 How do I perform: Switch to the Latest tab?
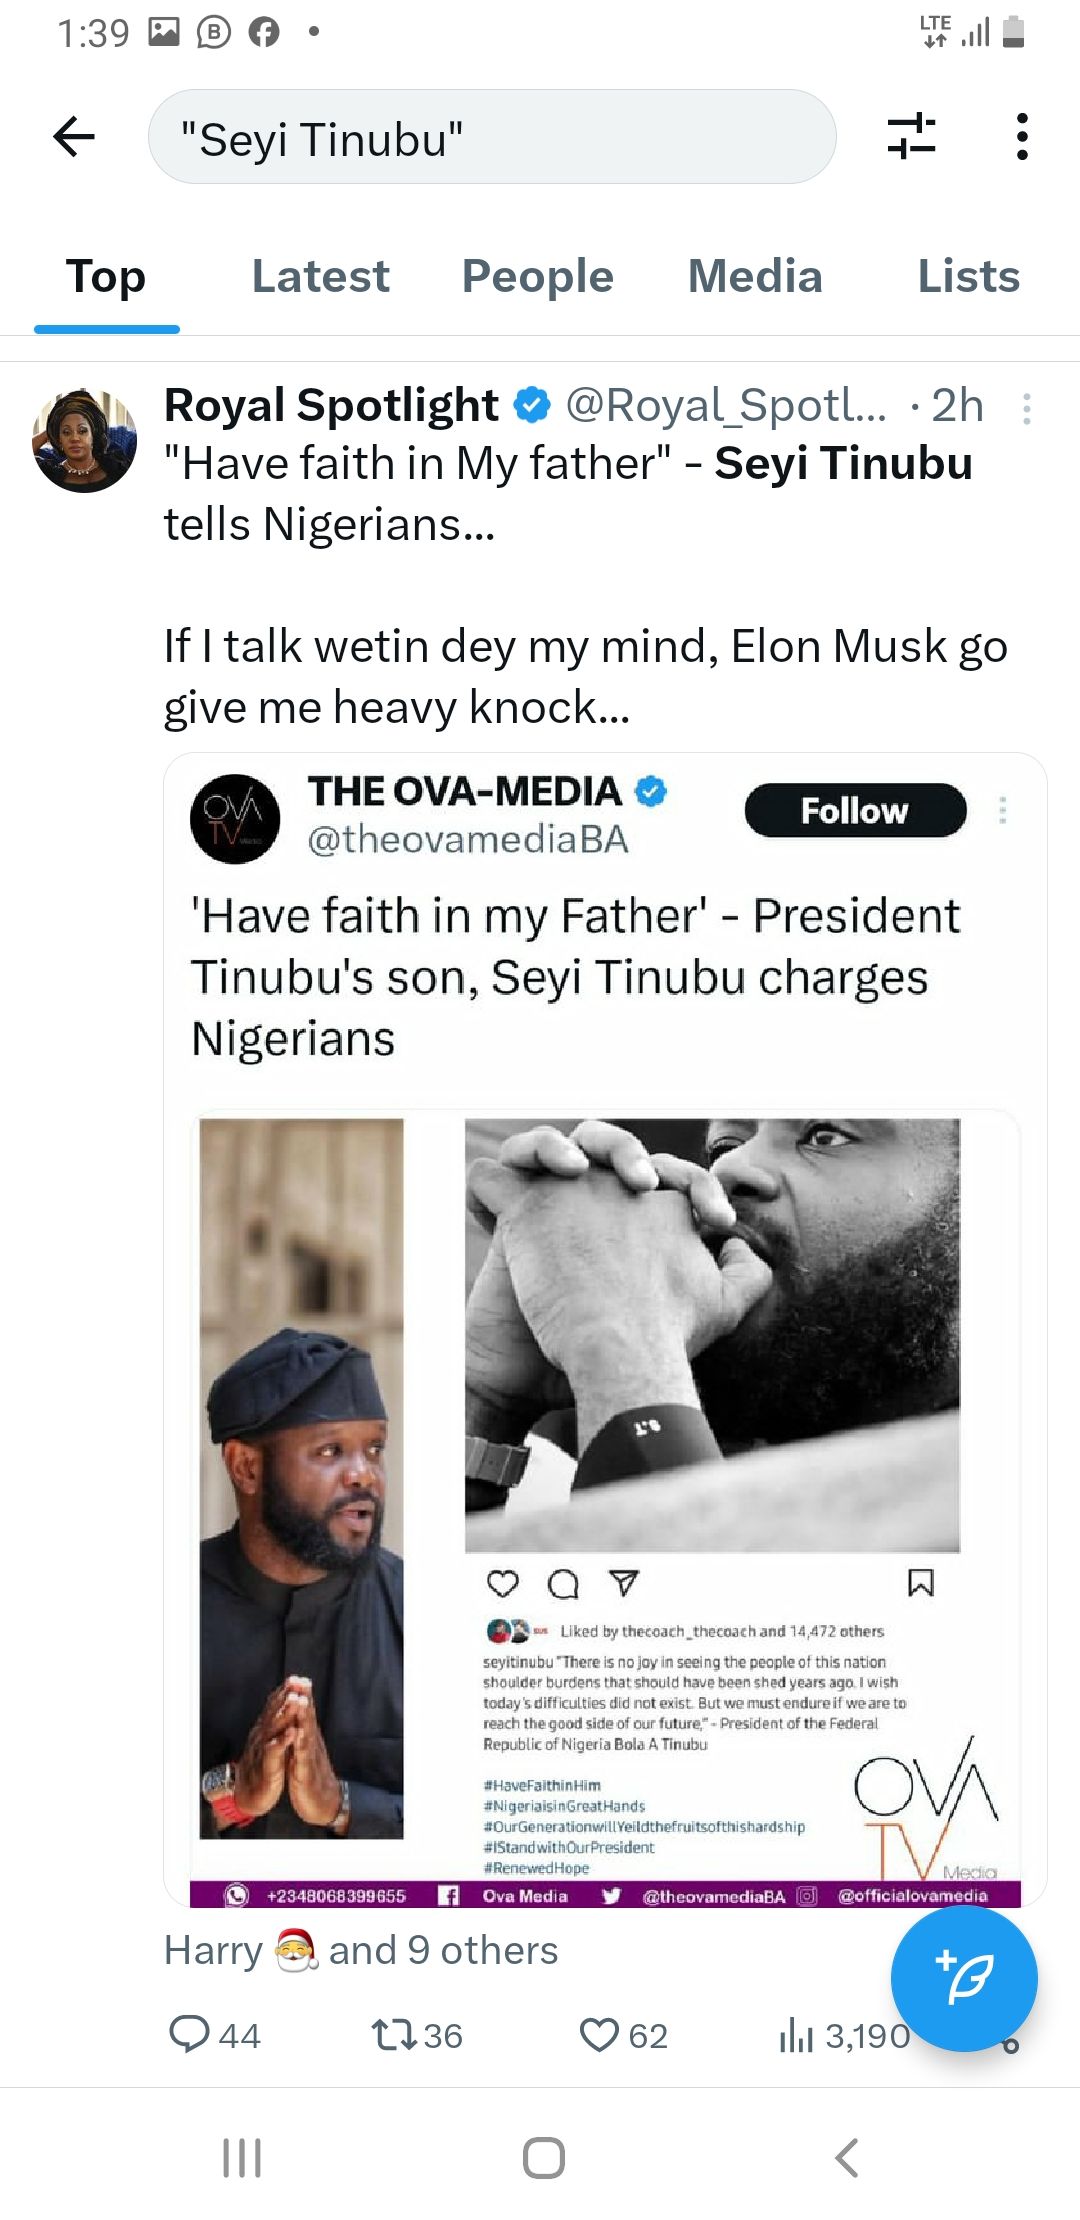point(320,276)
